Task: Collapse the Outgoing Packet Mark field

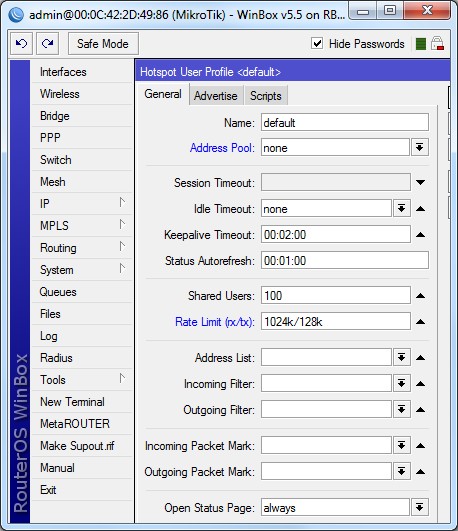Action: [x=420, y=472]
